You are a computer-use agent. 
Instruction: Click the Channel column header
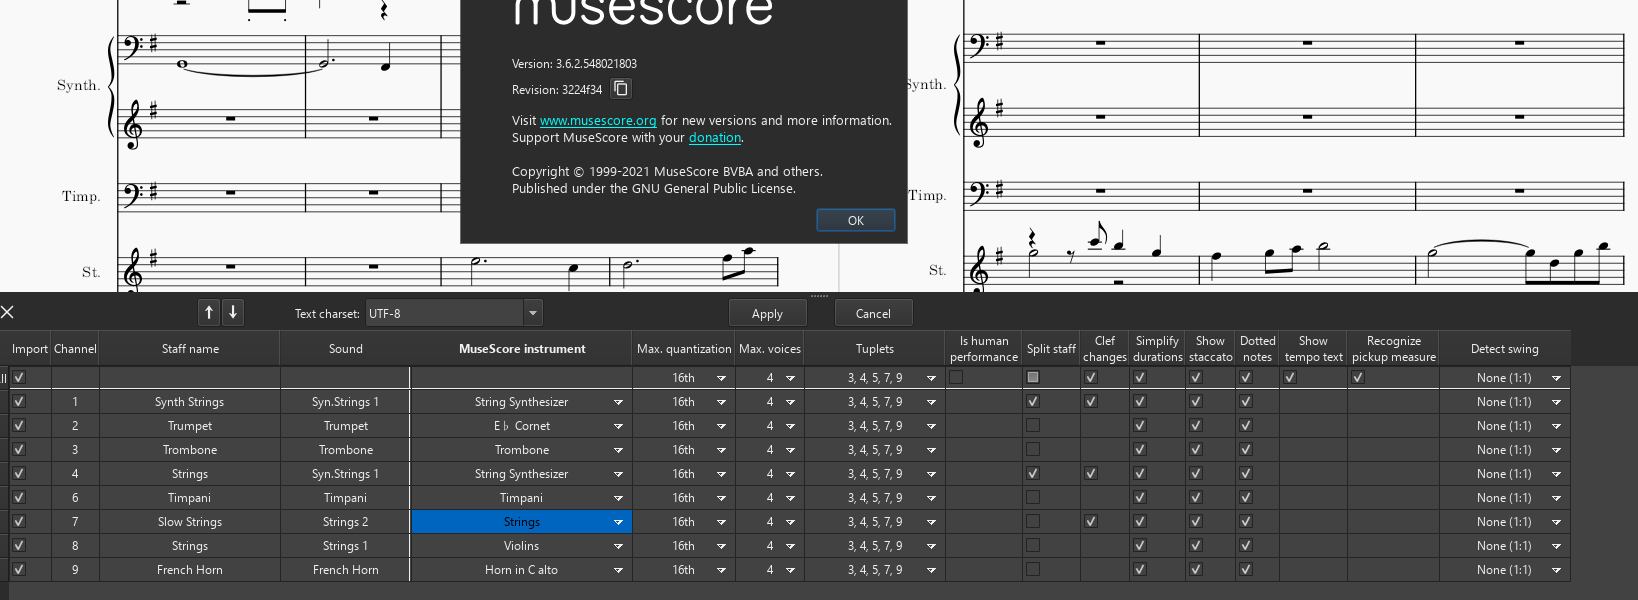click(x=75, y=349)
